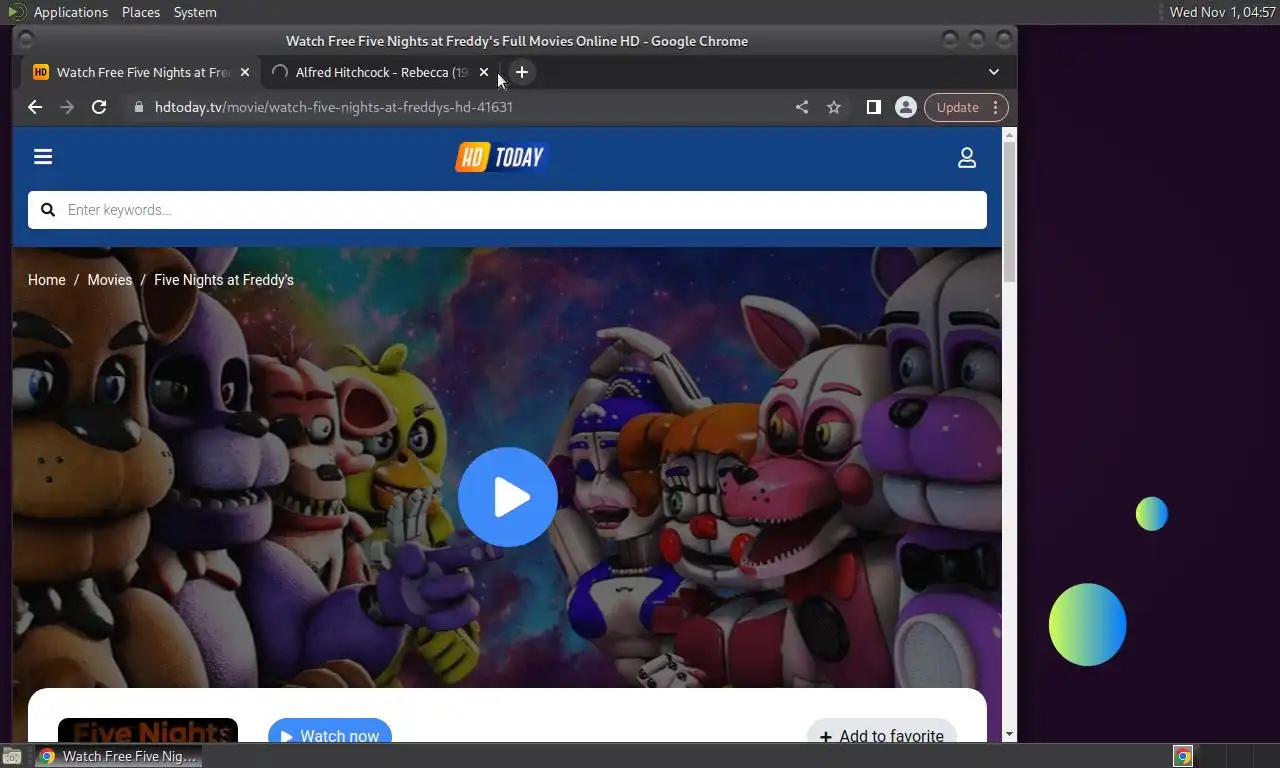Click the site lock icon in address bar
1280x768 pixels.
click(x=139, y=107)
